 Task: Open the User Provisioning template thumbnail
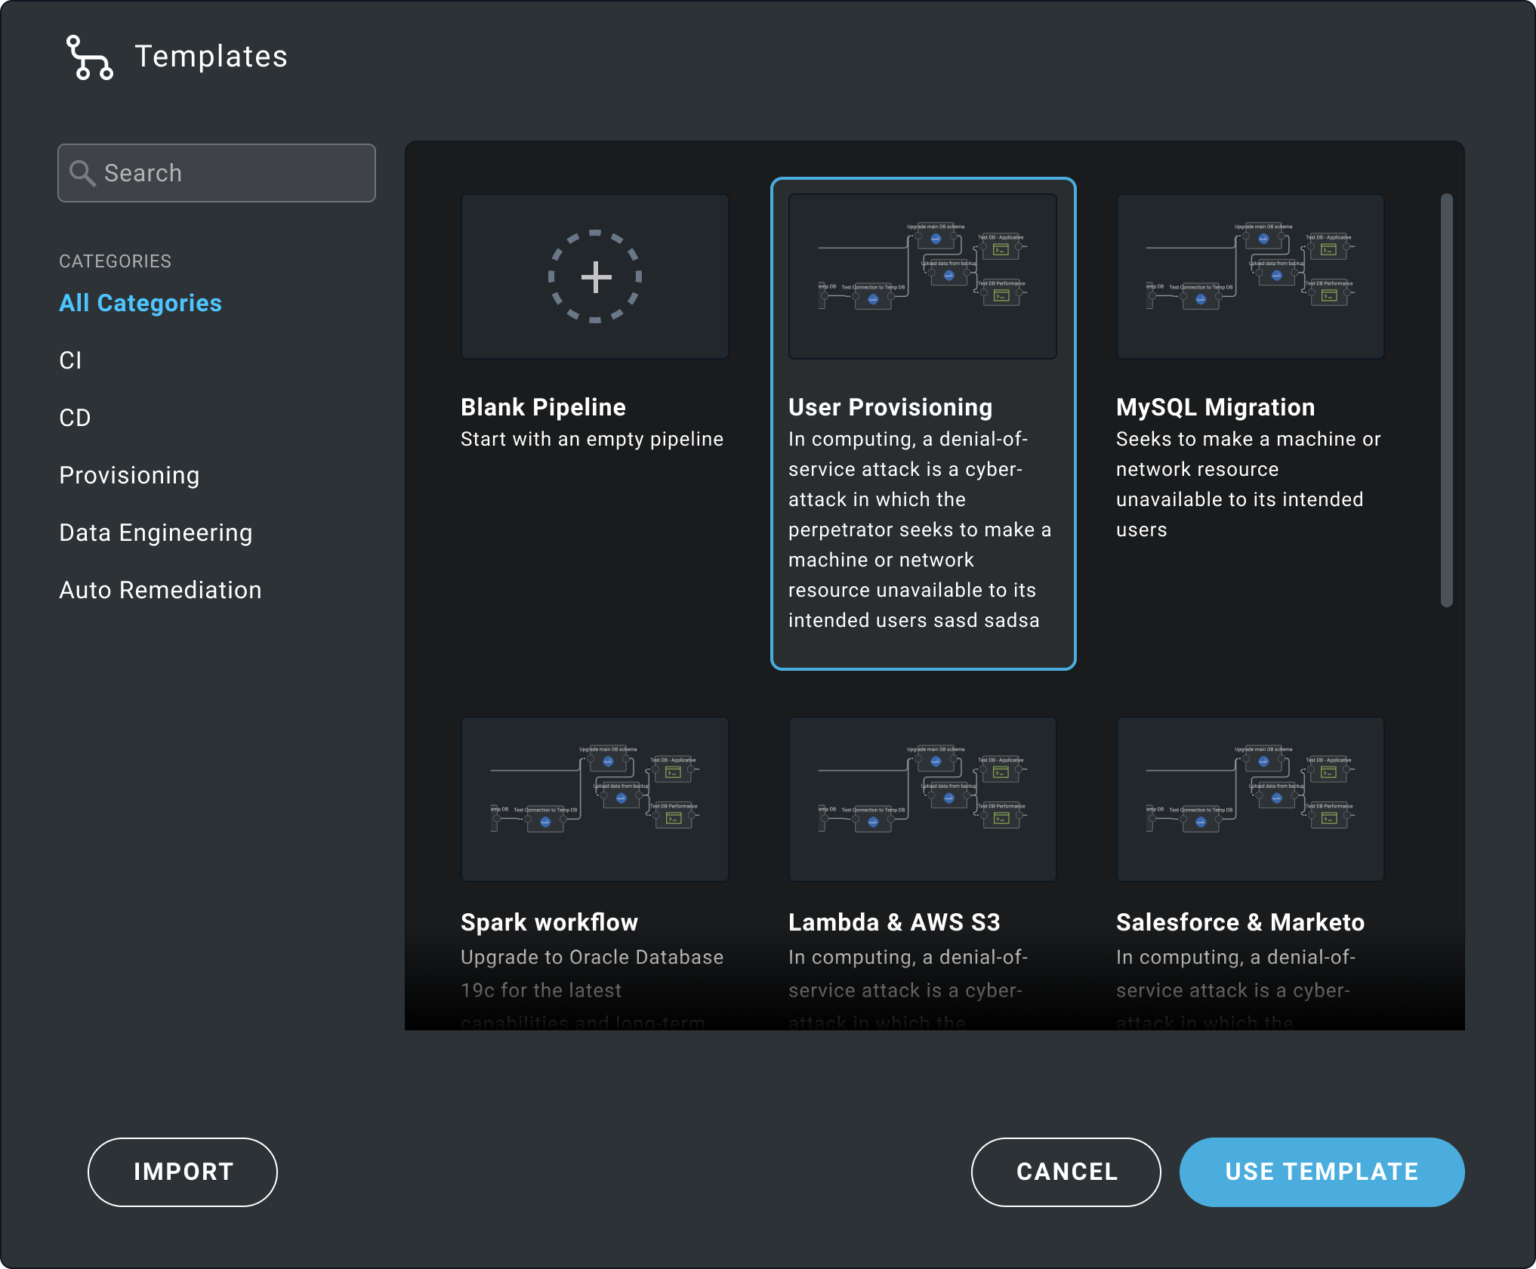coord(922,276)
